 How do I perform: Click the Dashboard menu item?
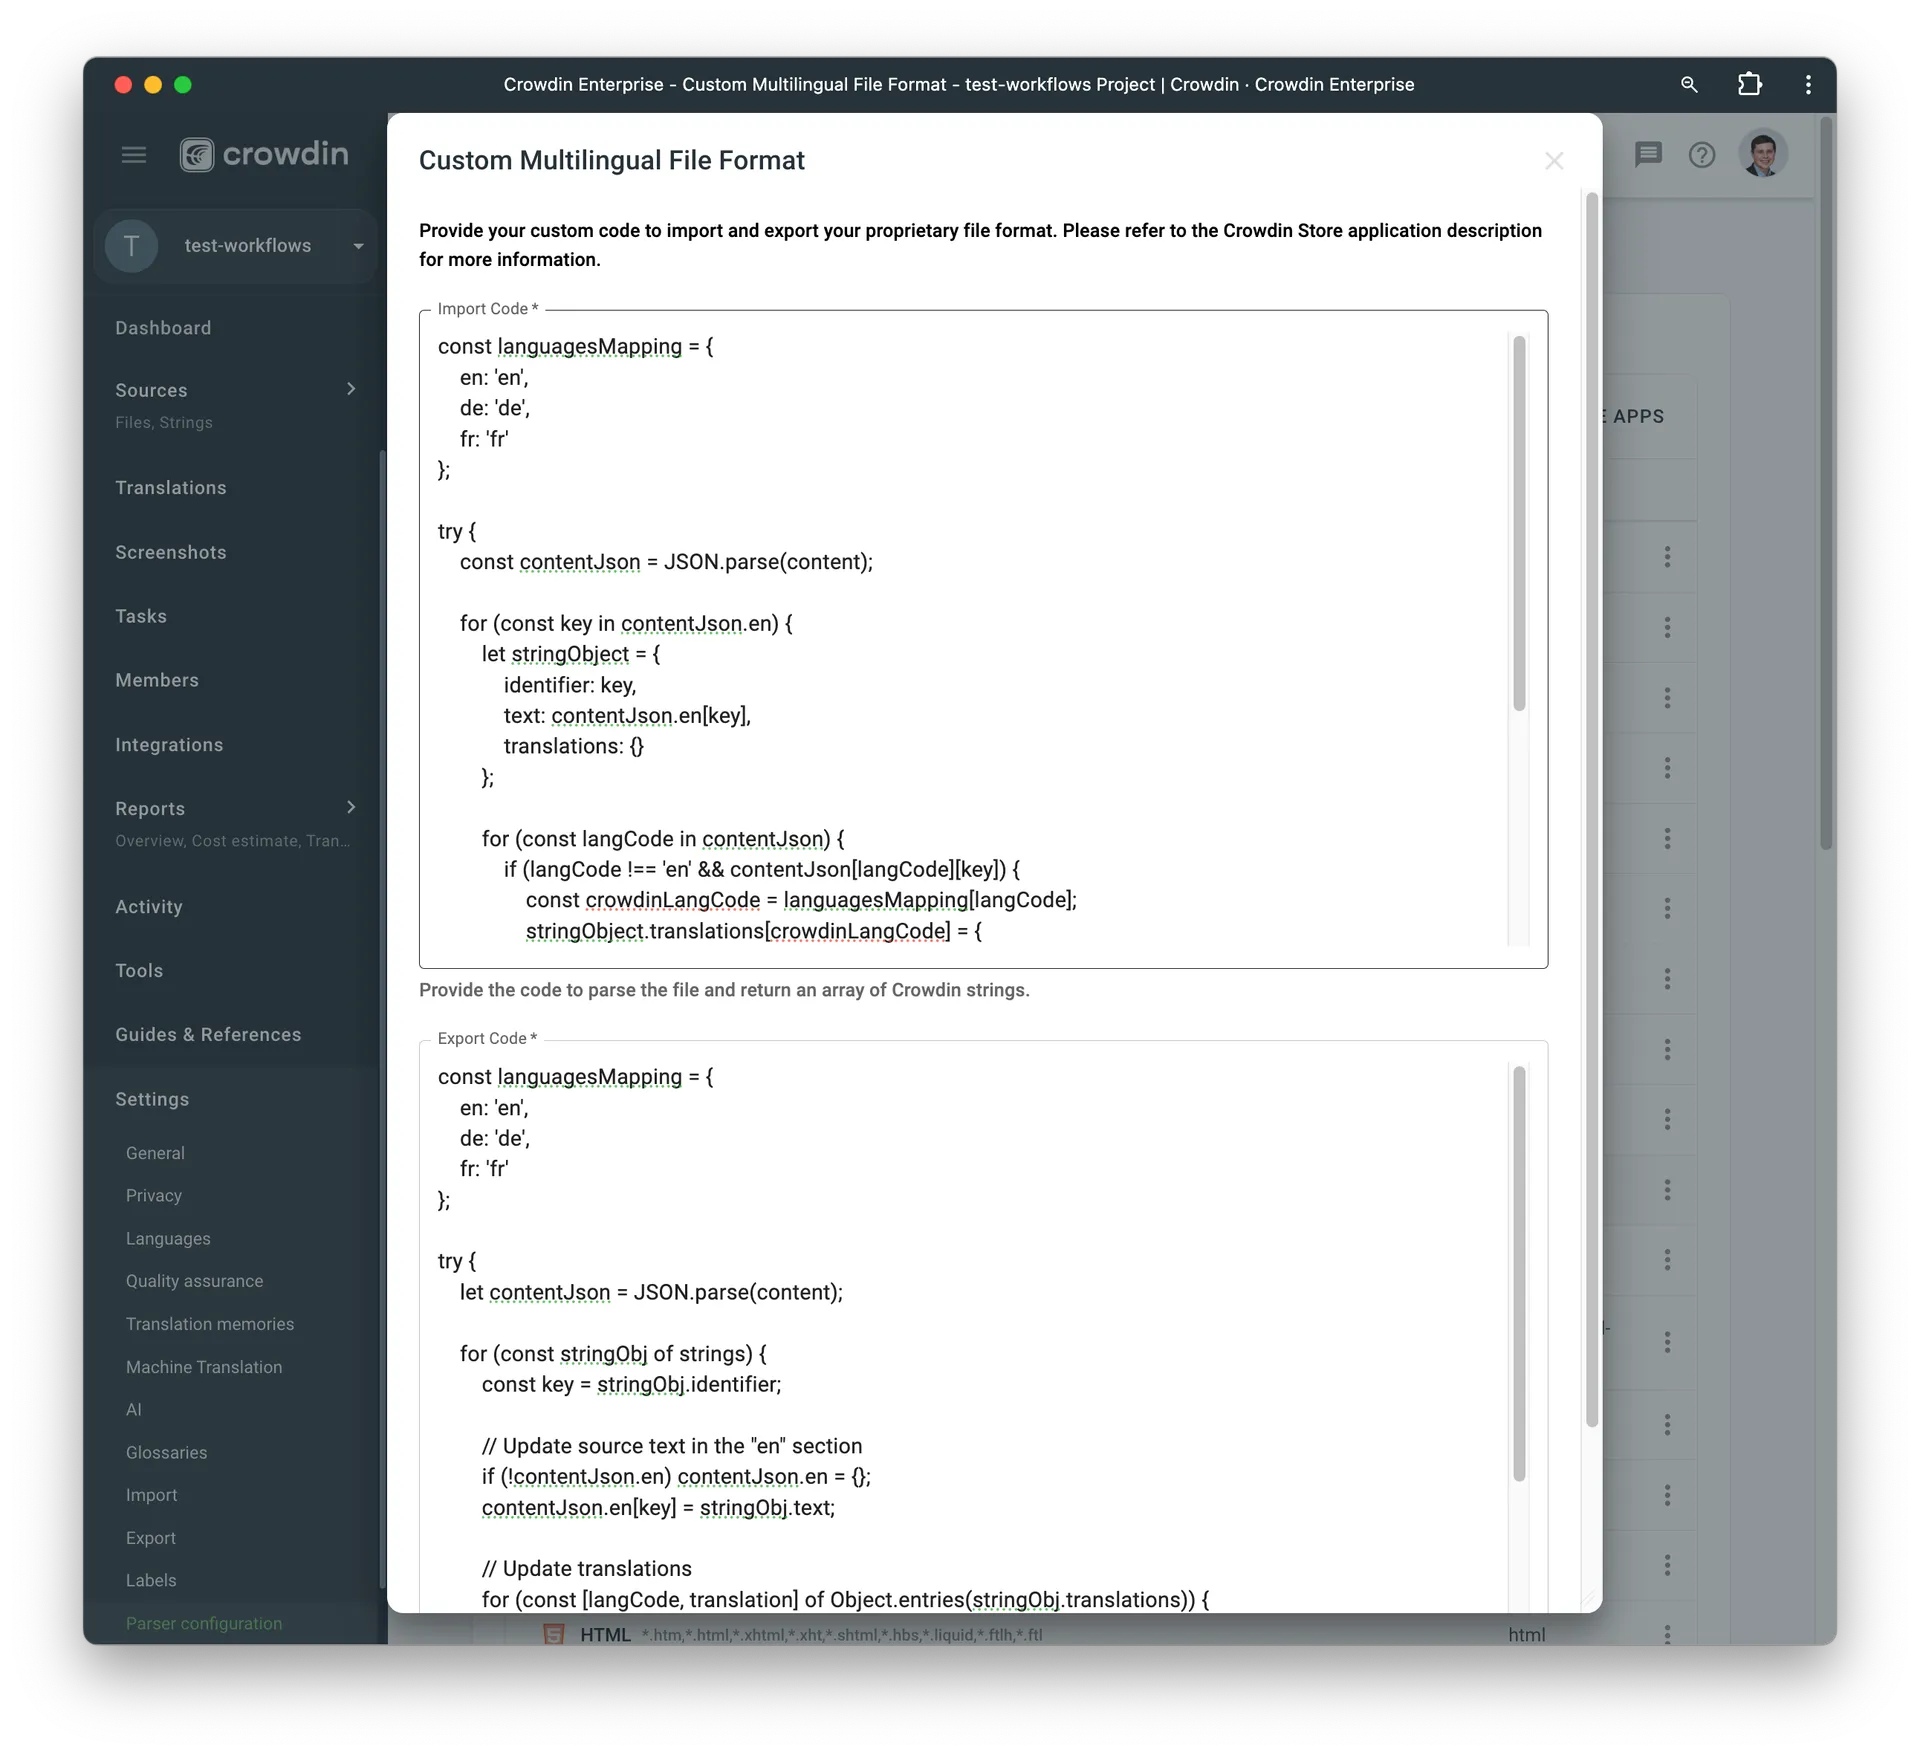pyautogui.click(x=162, y=326)
